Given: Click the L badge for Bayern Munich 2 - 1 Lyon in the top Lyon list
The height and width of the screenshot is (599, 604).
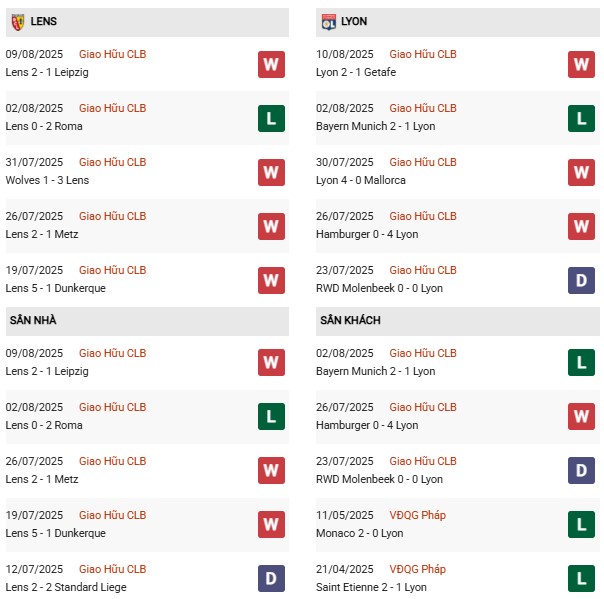Looking at the screenshot, I should pyautogui.click(x=581, y=119).
